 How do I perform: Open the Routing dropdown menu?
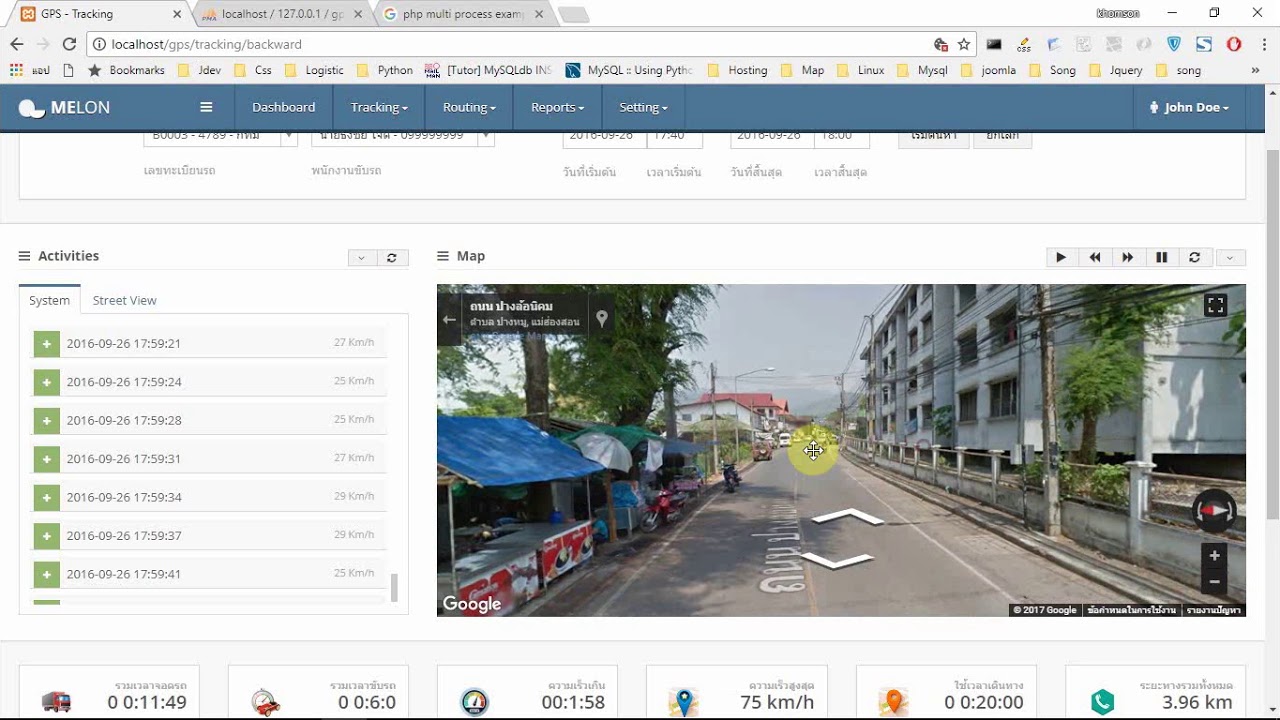click(x=469, y=107)
